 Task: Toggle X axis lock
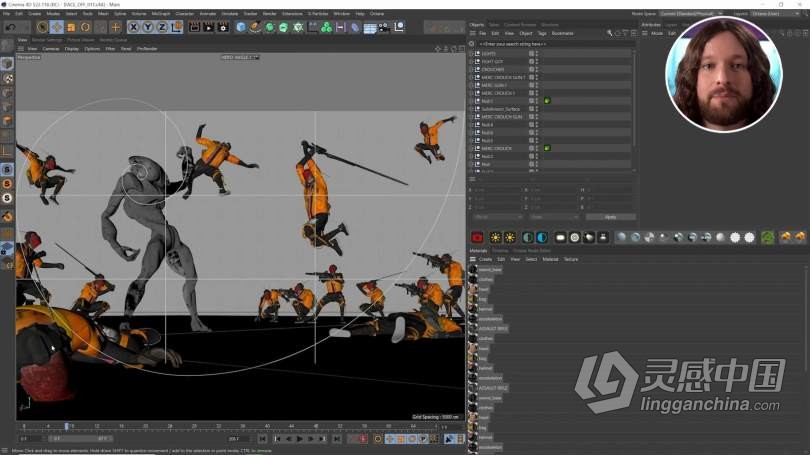click(x=133, y=27)
